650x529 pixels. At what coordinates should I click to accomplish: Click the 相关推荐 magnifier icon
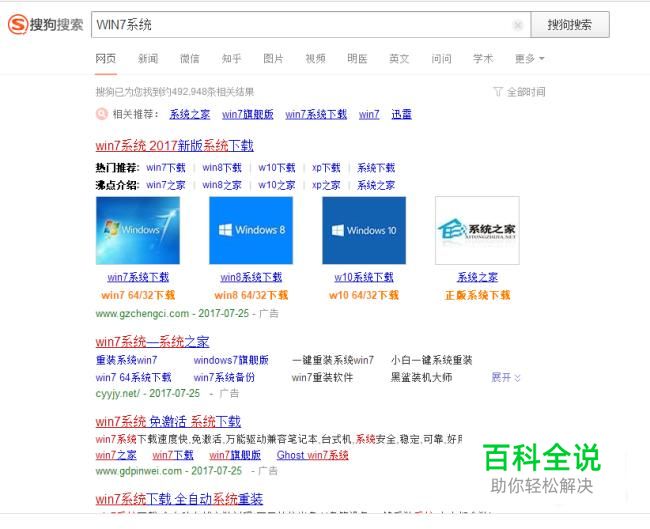tap(102, 114)
